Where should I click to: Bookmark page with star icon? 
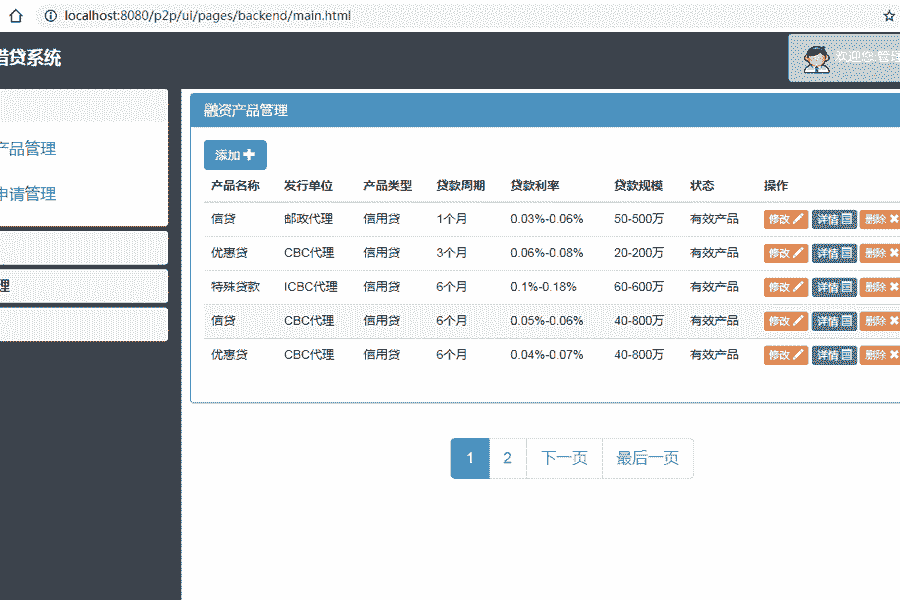(890, 16)
